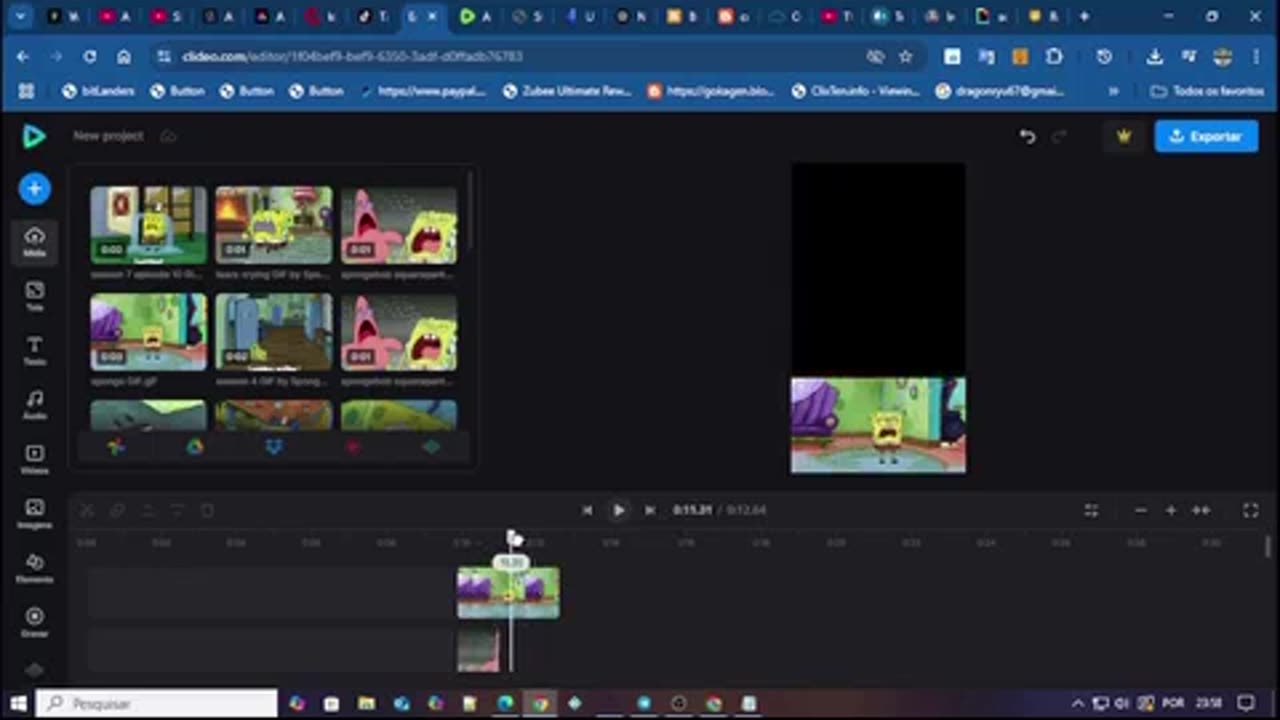This screenshot has height=720, width=1280.
Task: Open the Mídia sidebar panel
Action: [x=34, y=242]
